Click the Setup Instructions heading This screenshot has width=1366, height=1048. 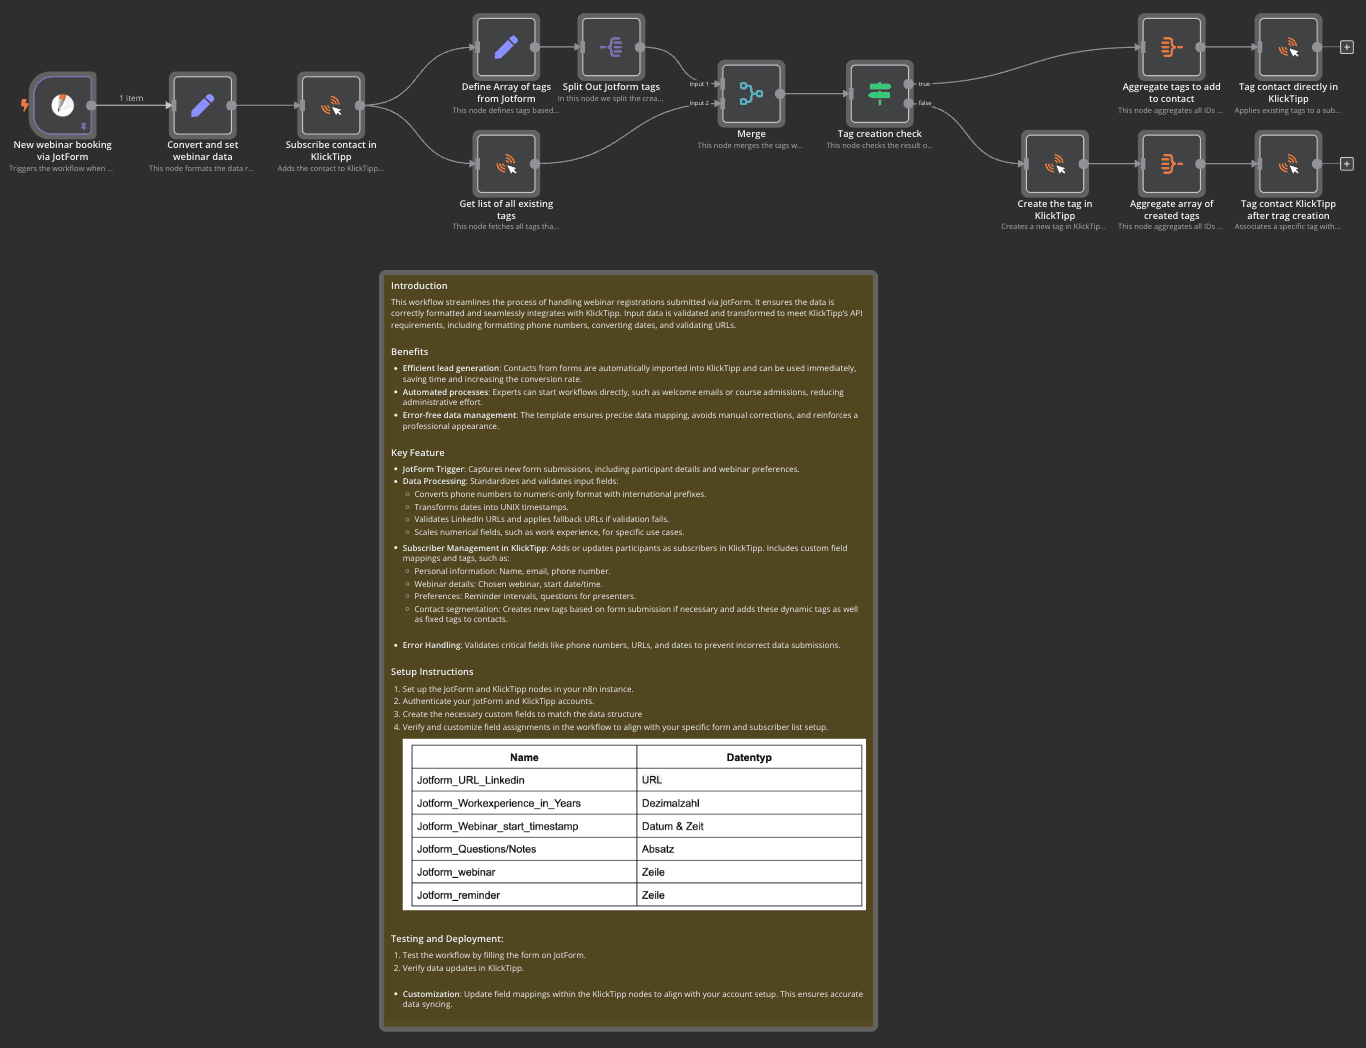pos(432,672)
